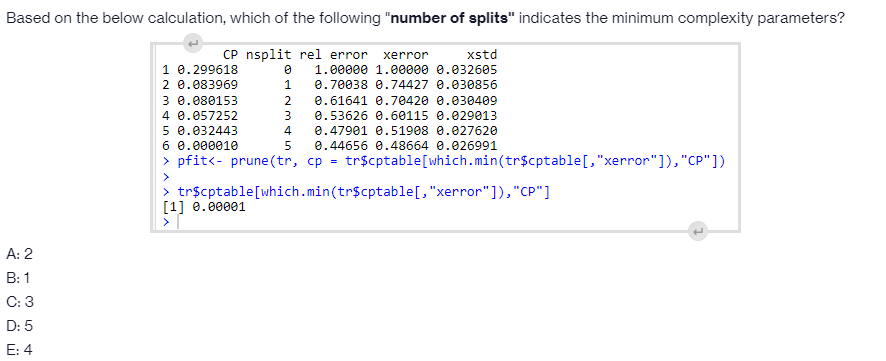Click the xerror value 0.74427
This screenshot has height=361, width=886.
(x=402, y=86)
